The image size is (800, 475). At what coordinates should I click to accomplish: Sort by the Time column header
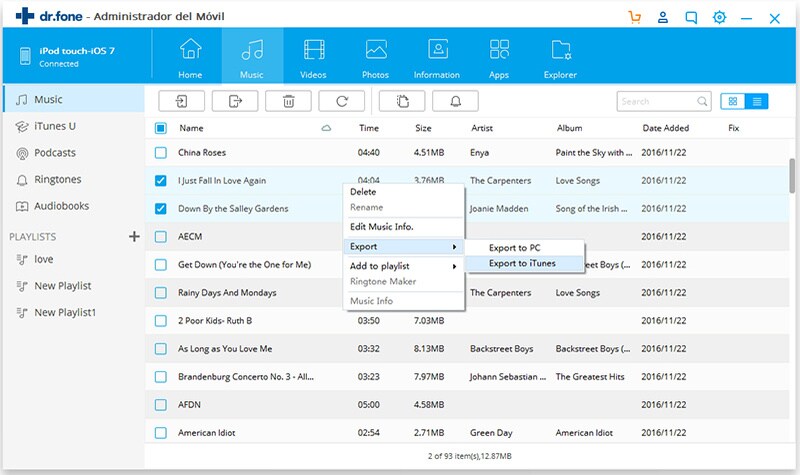[369, 128]
